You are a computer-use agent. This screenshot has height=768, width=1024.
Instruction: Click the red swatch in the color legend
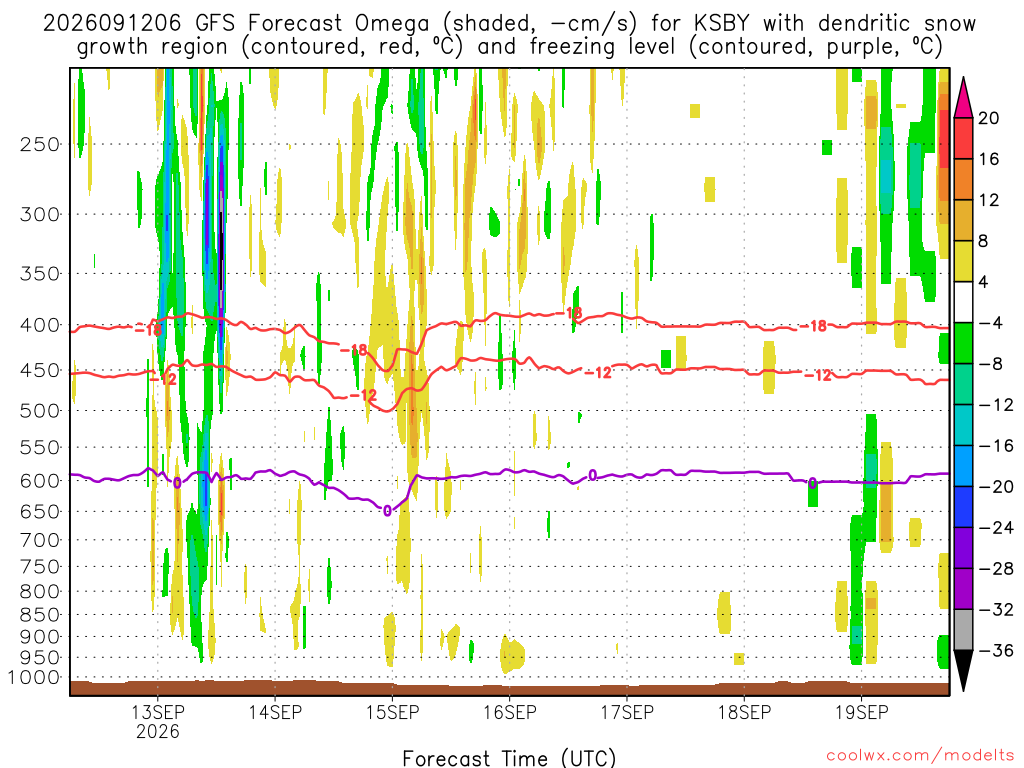[963, 138]
